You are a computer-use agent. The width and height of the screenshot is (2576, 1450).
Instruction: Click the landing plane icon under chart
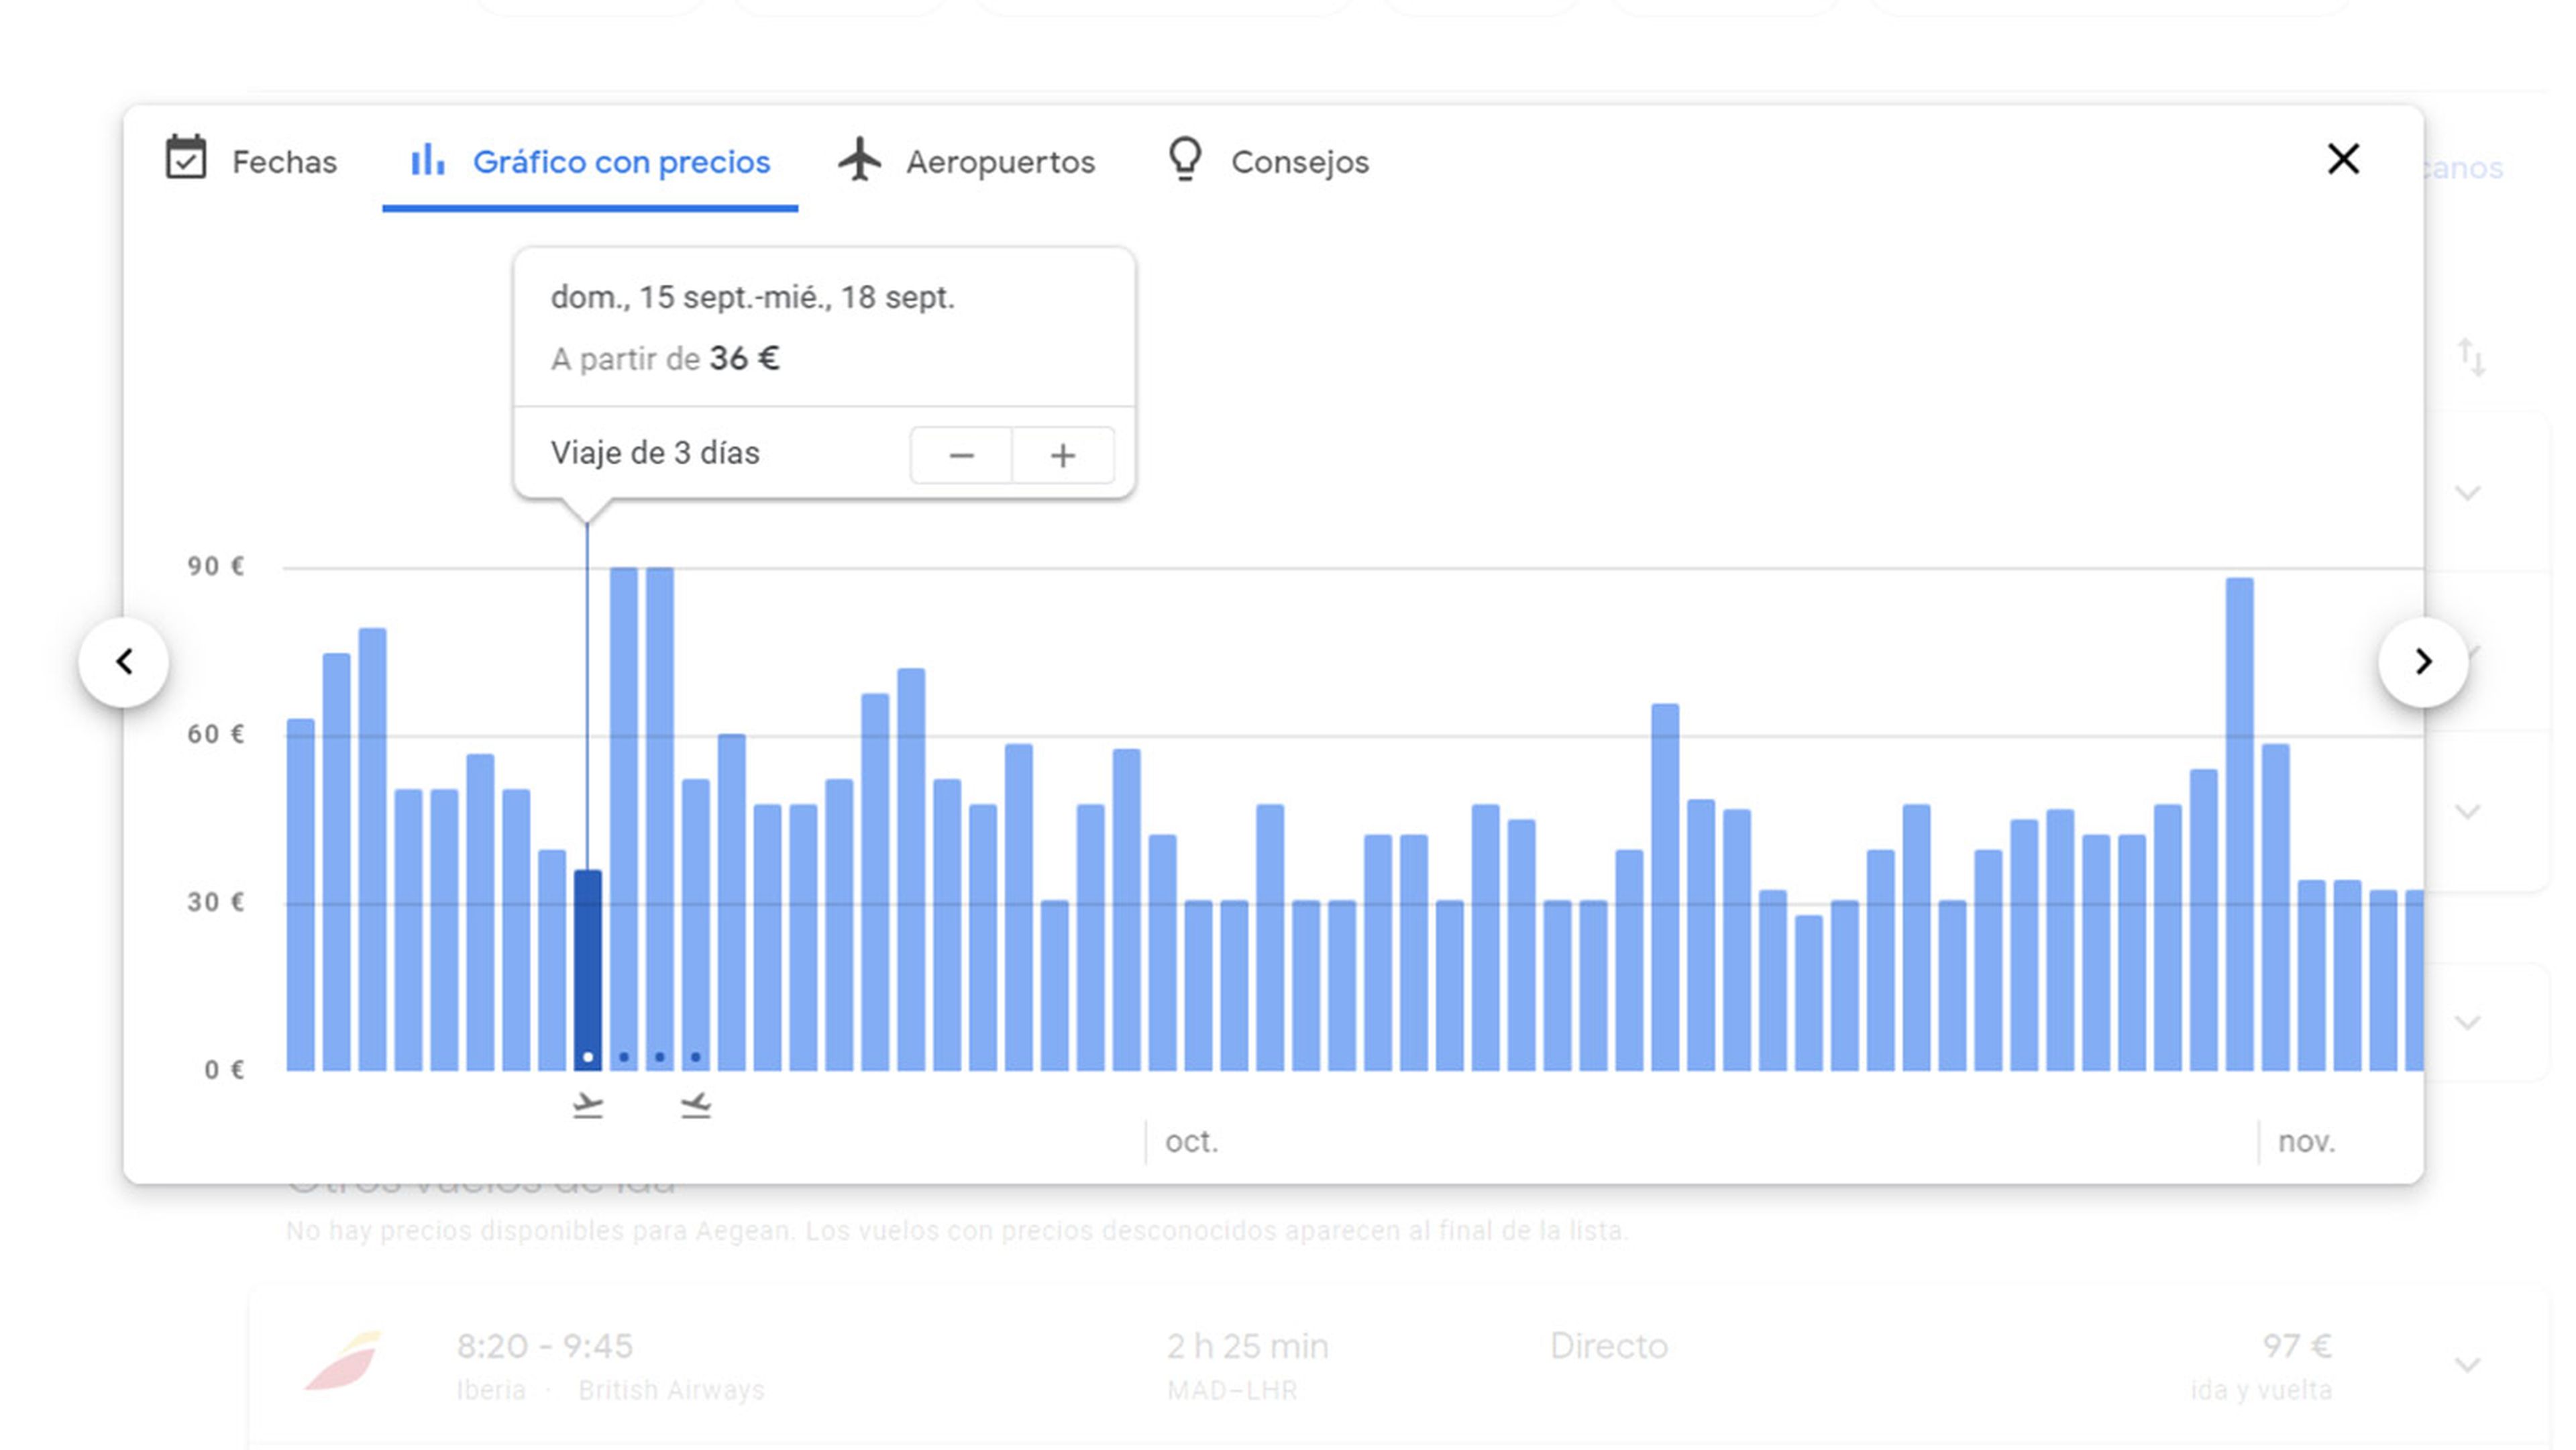[x=696, y=1105]
